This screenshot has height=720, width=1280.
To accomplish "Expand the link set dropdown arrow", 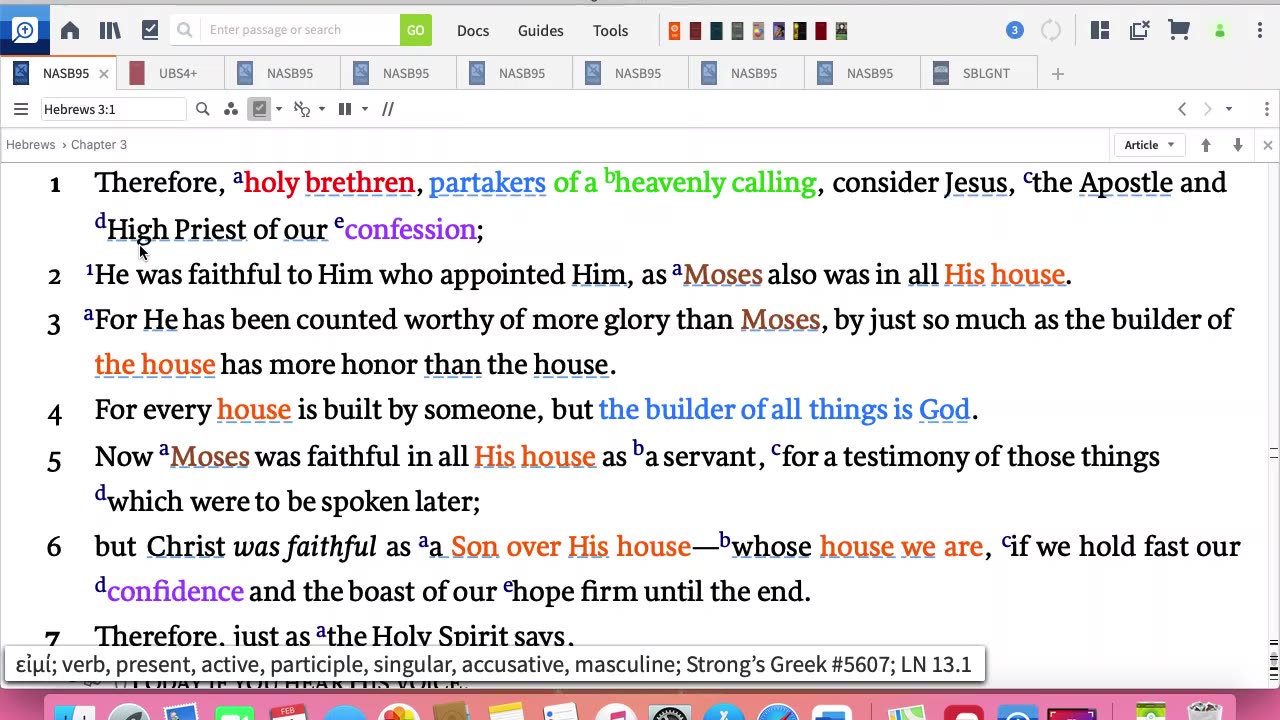I will (321, 109).
